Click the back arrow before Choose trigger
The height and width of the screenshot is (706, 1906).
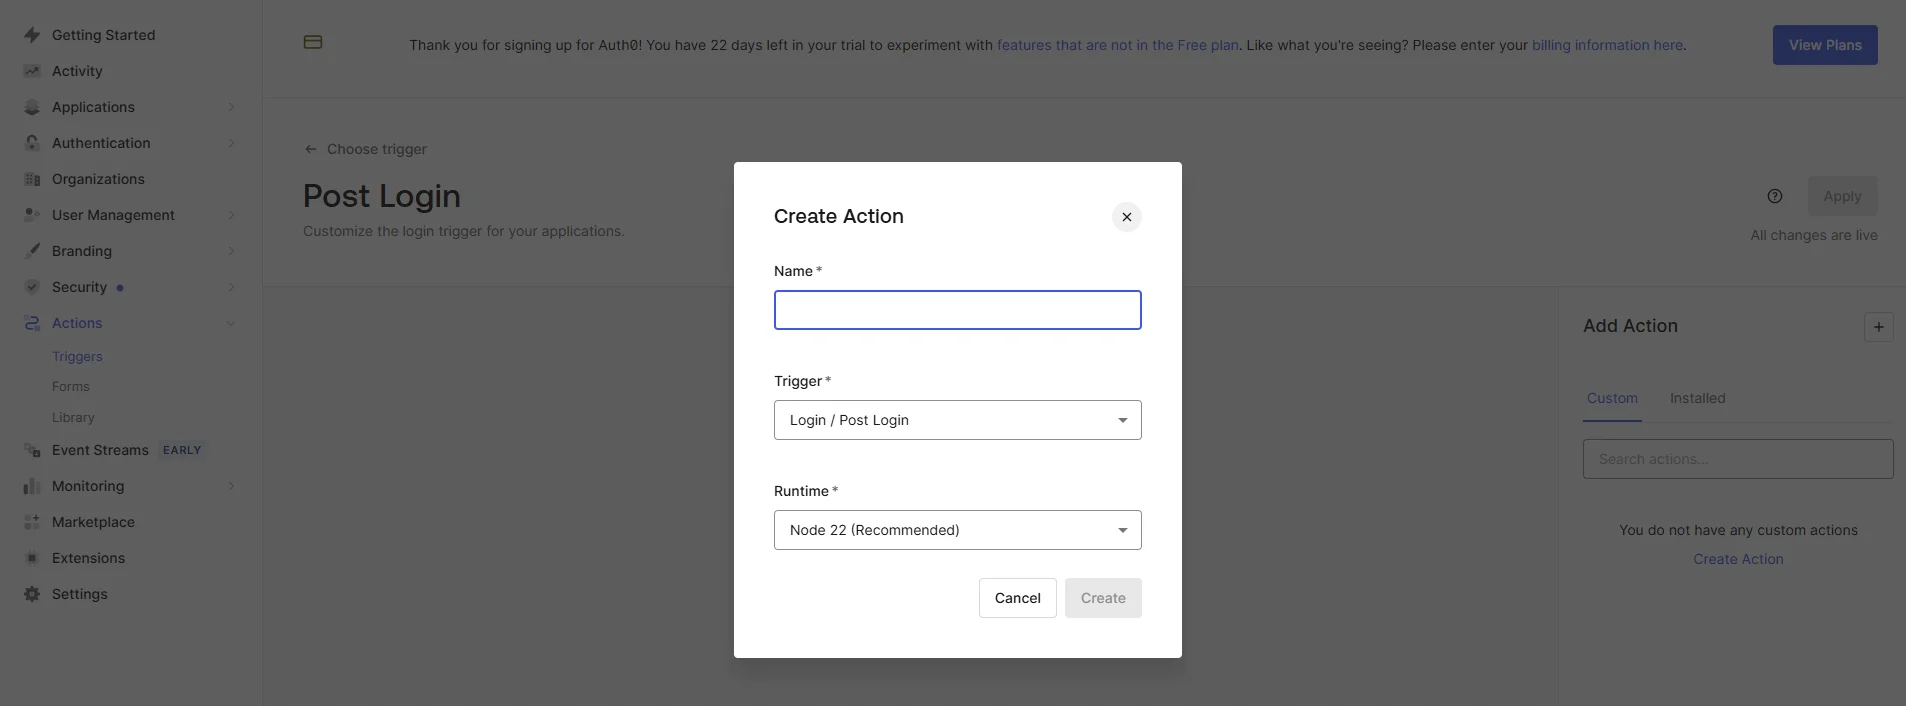click(310, 149)
